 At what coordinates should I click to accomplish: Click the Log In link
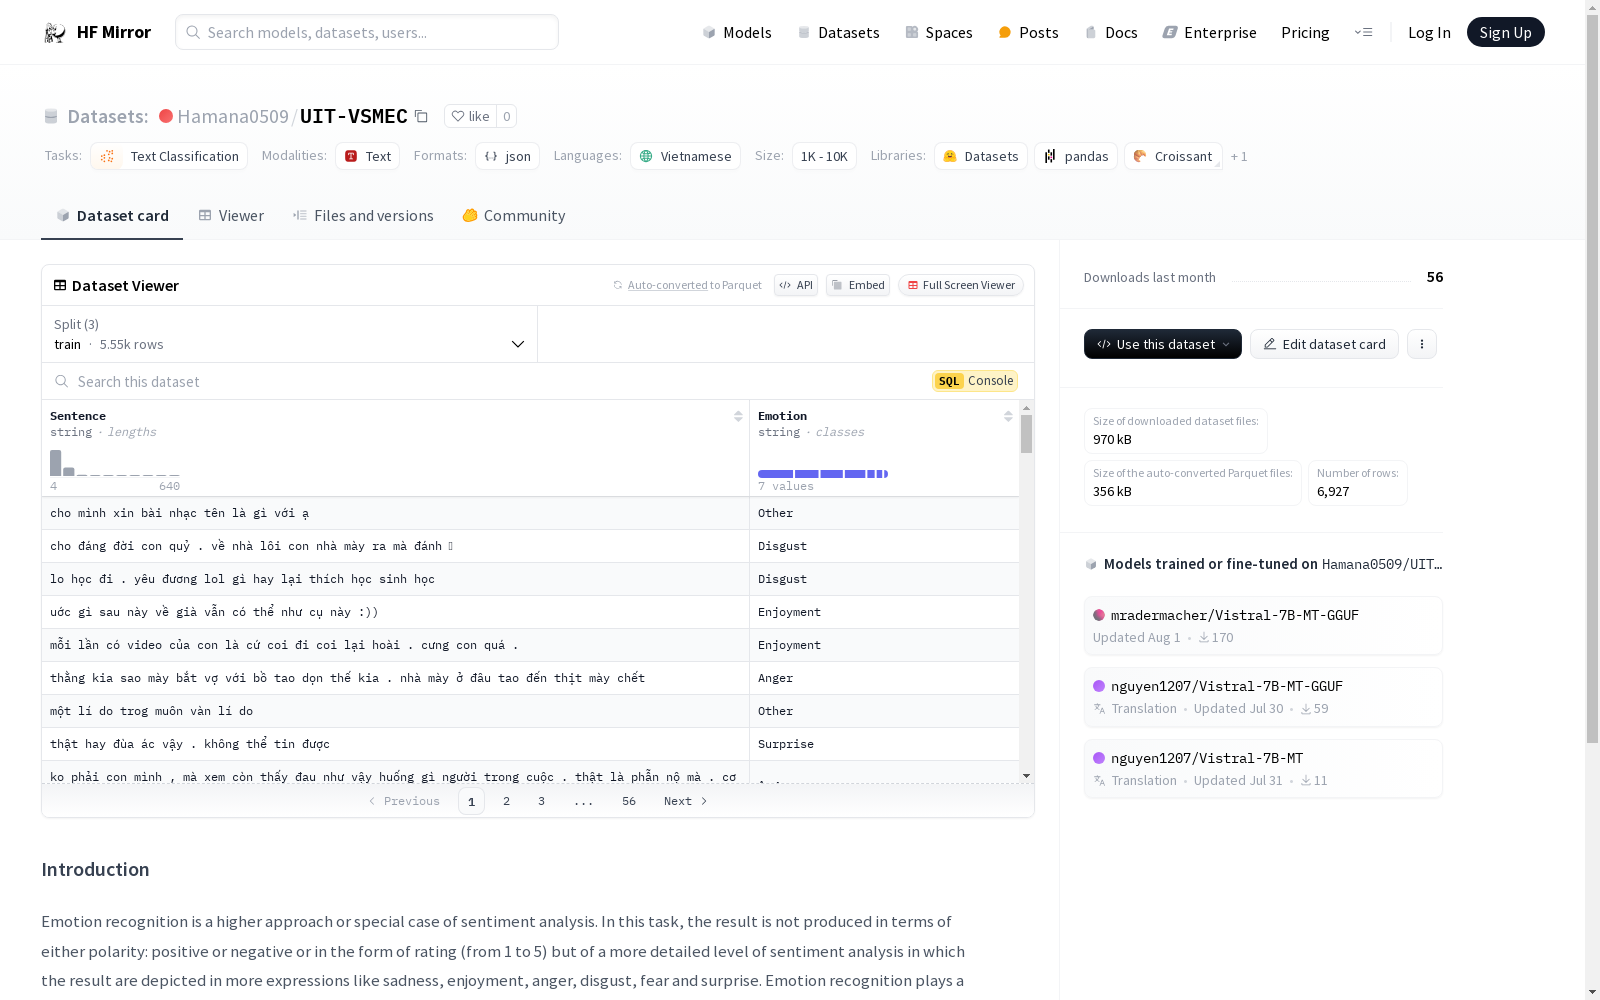[1429, 33]
